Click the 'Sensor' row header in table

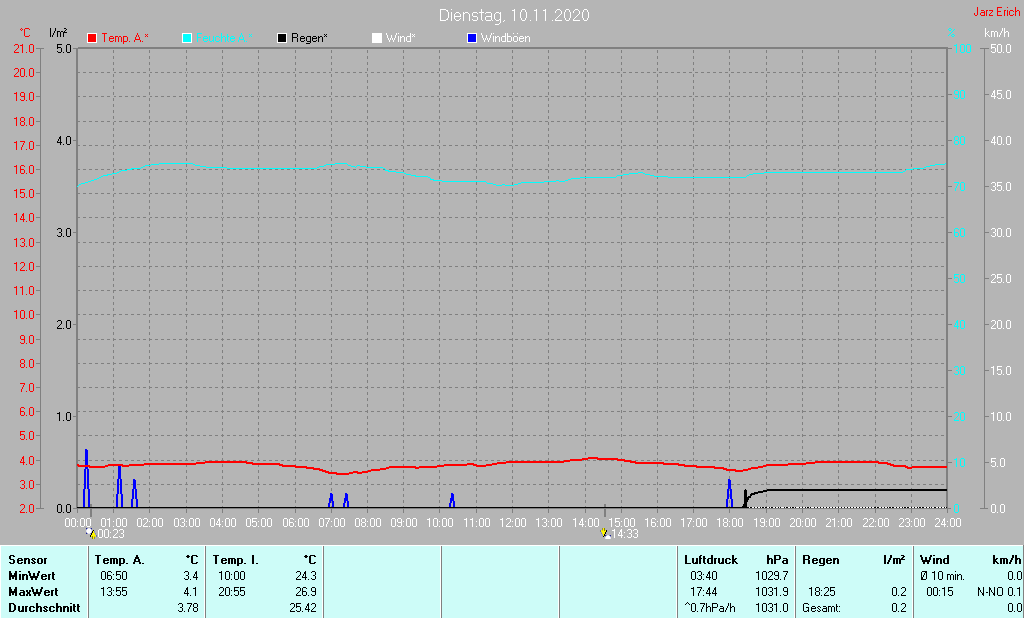coord(28,561)
